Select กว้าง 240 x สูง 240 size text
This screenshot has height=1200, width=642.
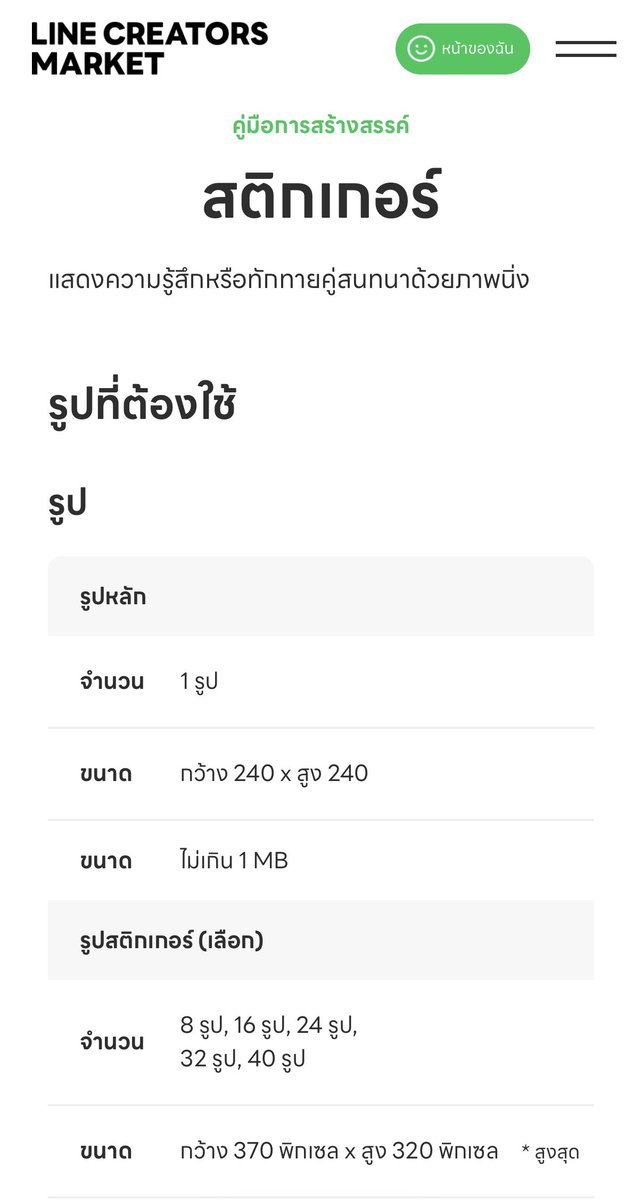(274, 773)
